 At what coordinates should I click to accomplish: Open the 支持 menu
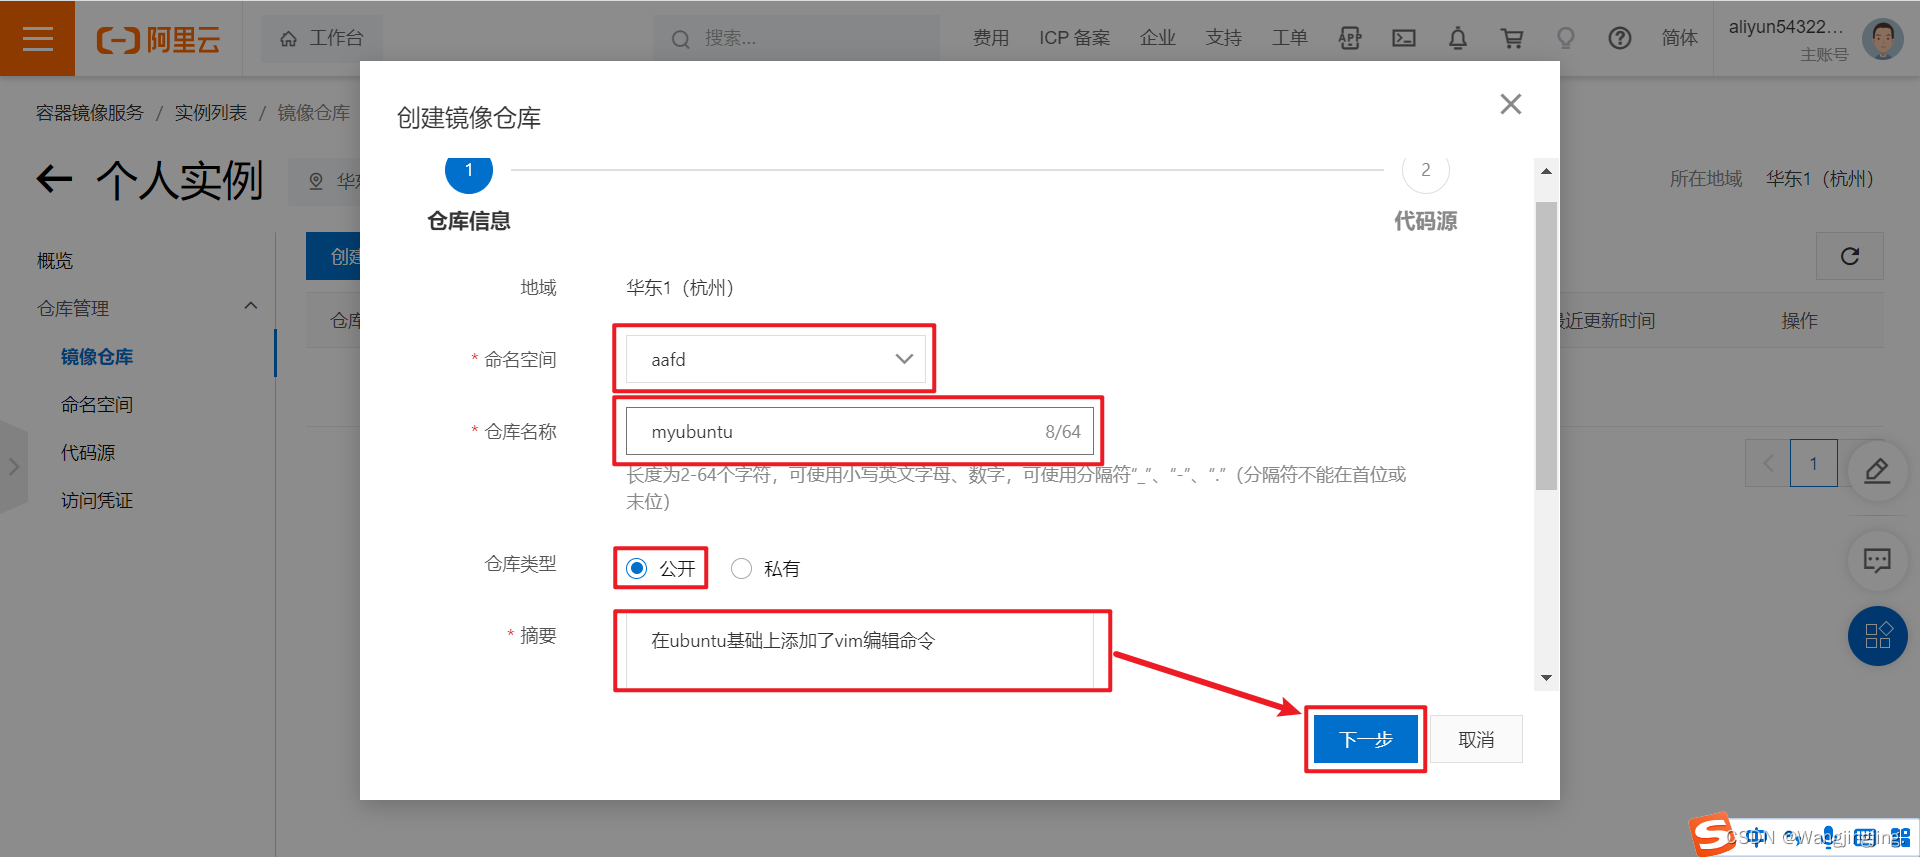1223,38
